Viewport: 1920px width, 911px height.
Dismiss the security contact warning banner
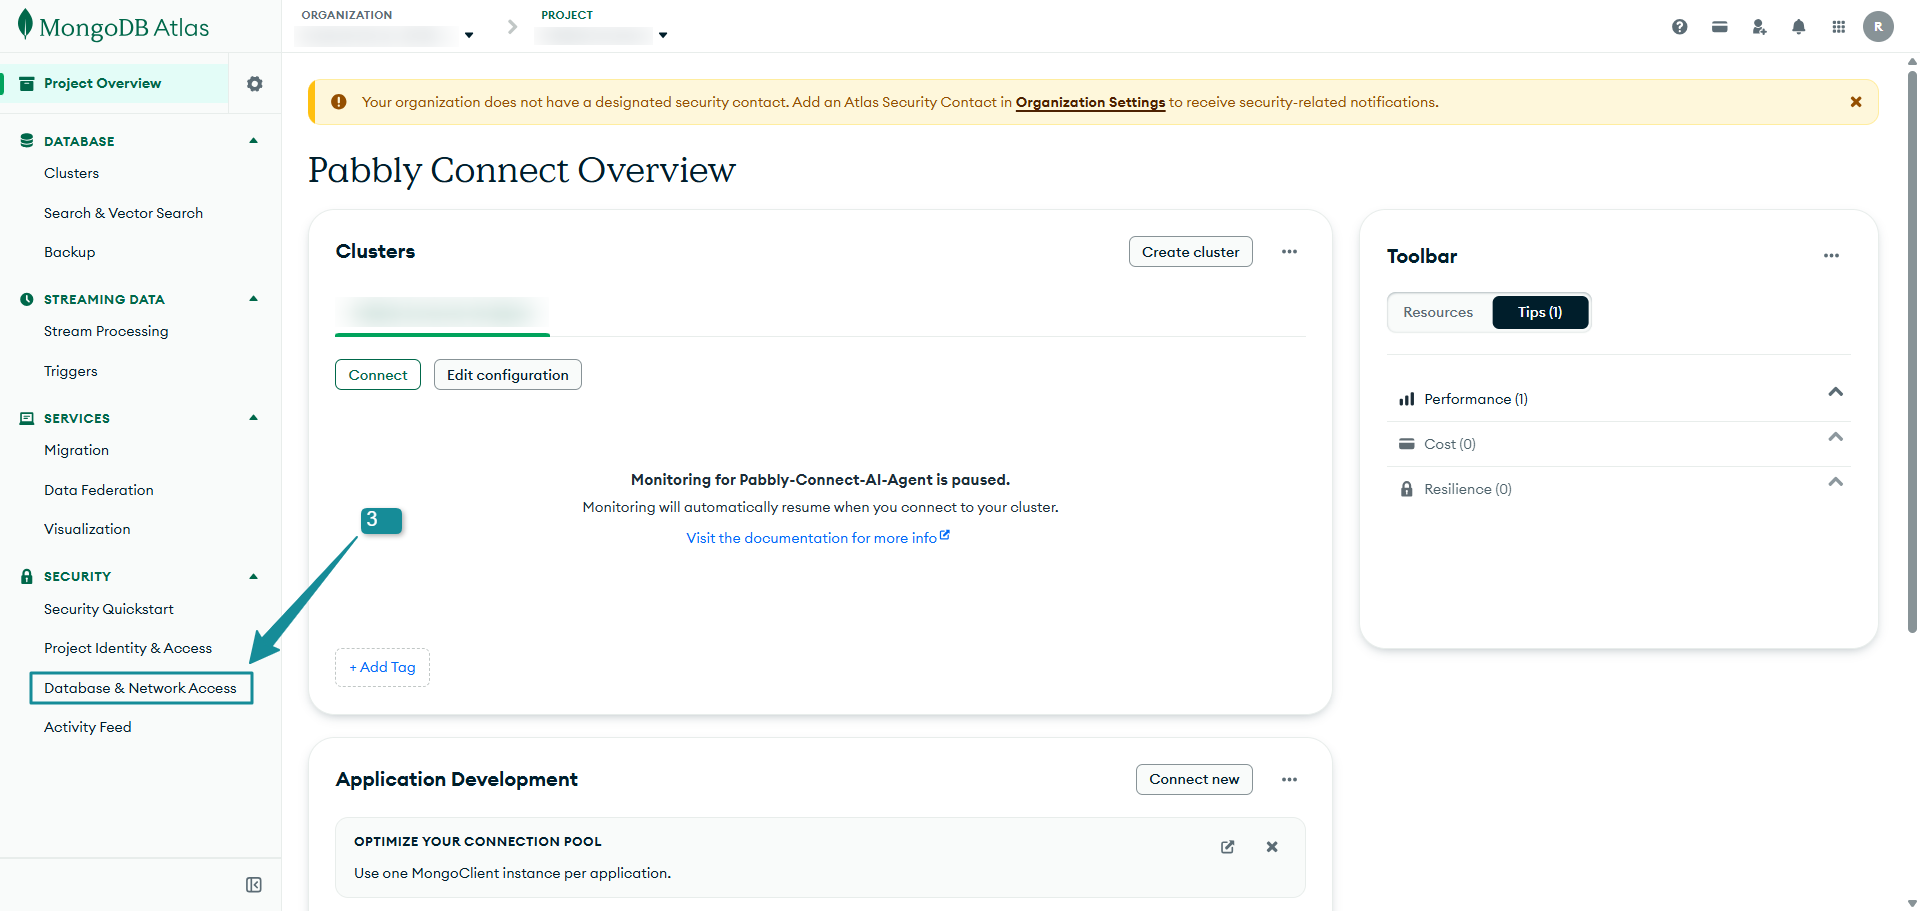click(x=1855, y=102)
